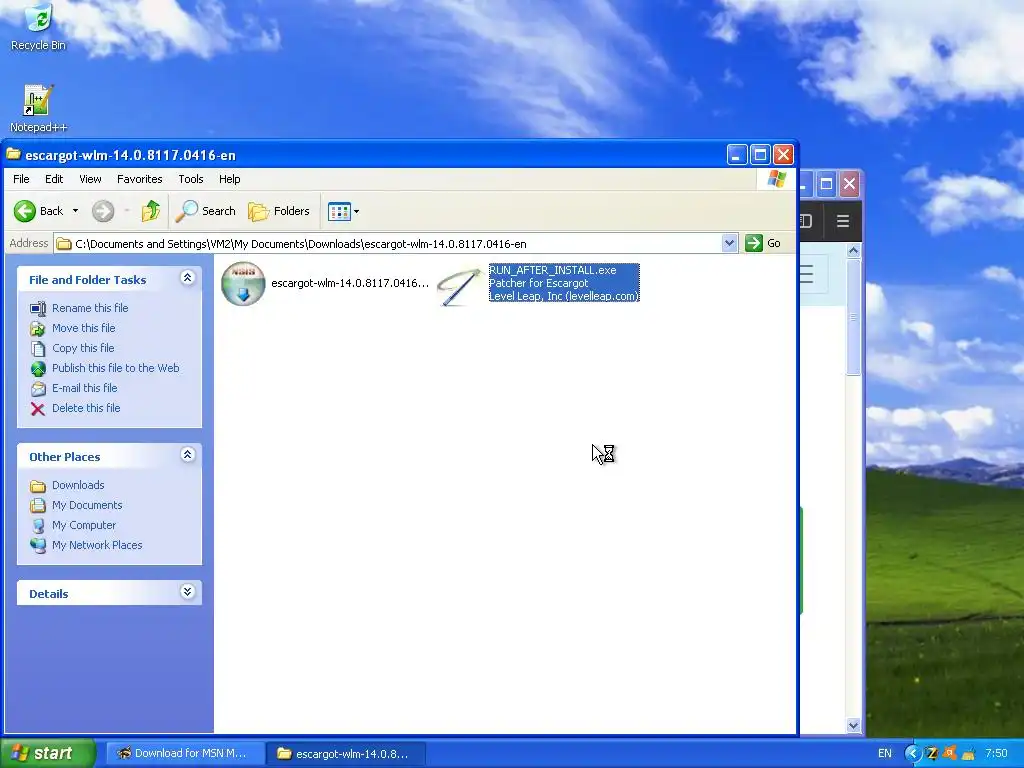Click the Z tray icon
The image size is (1024, 768).
932,754
